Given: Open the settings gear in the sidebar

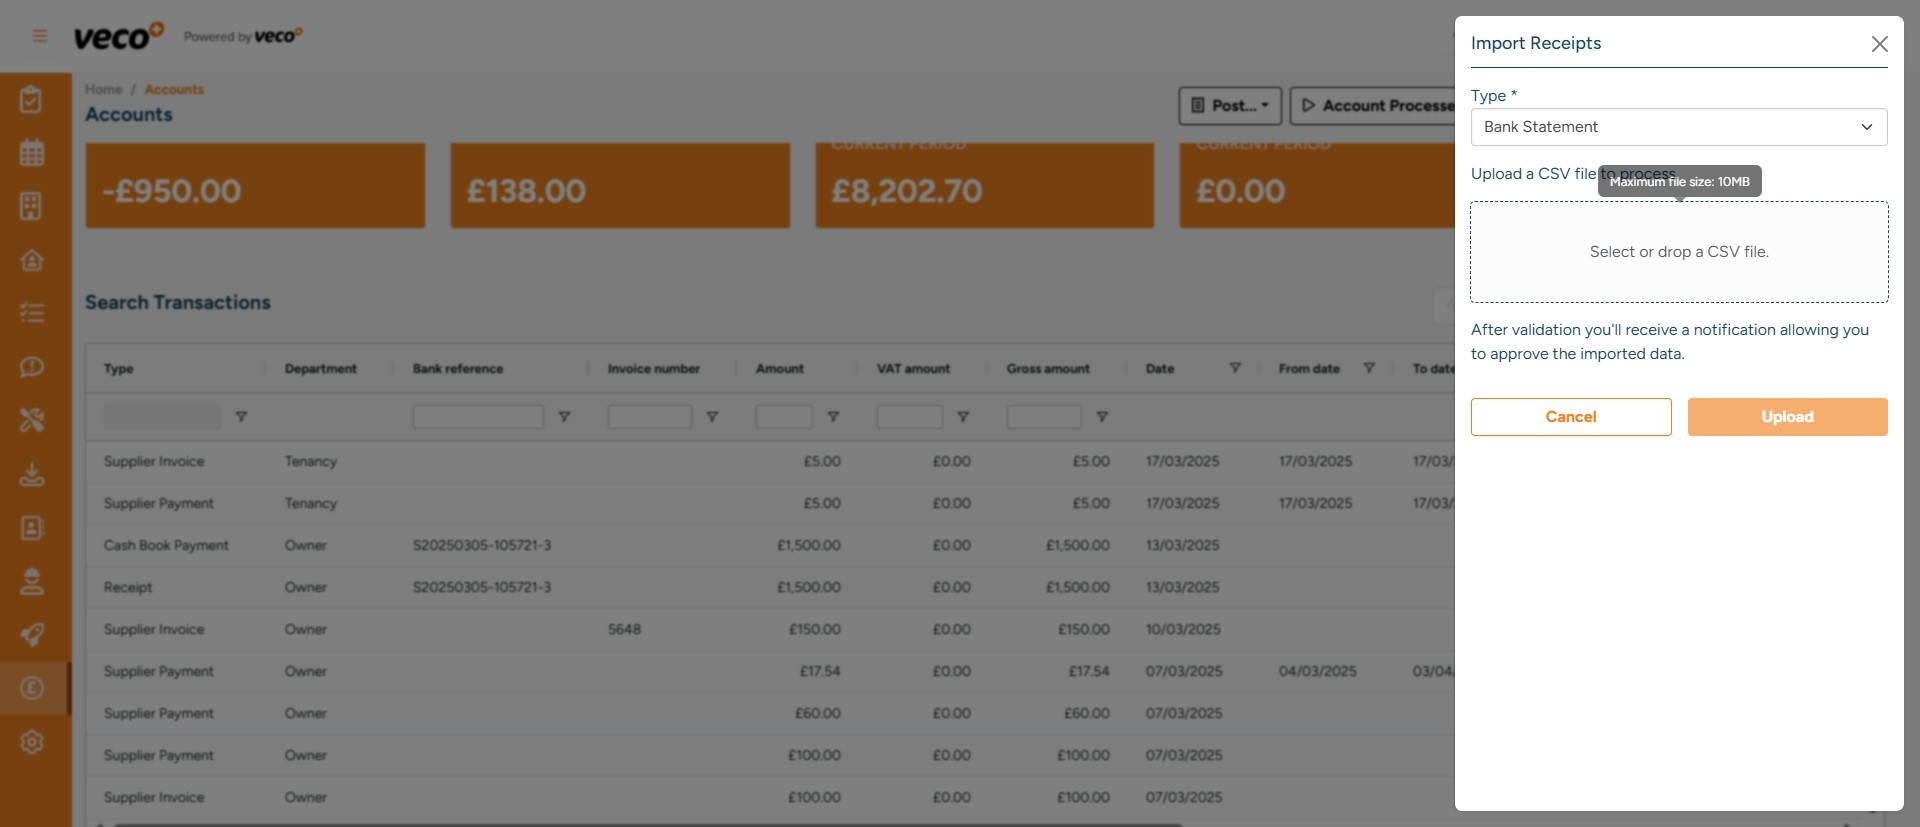Looking at the screenshot, I should pyautogui.click(x=32, y=742).
